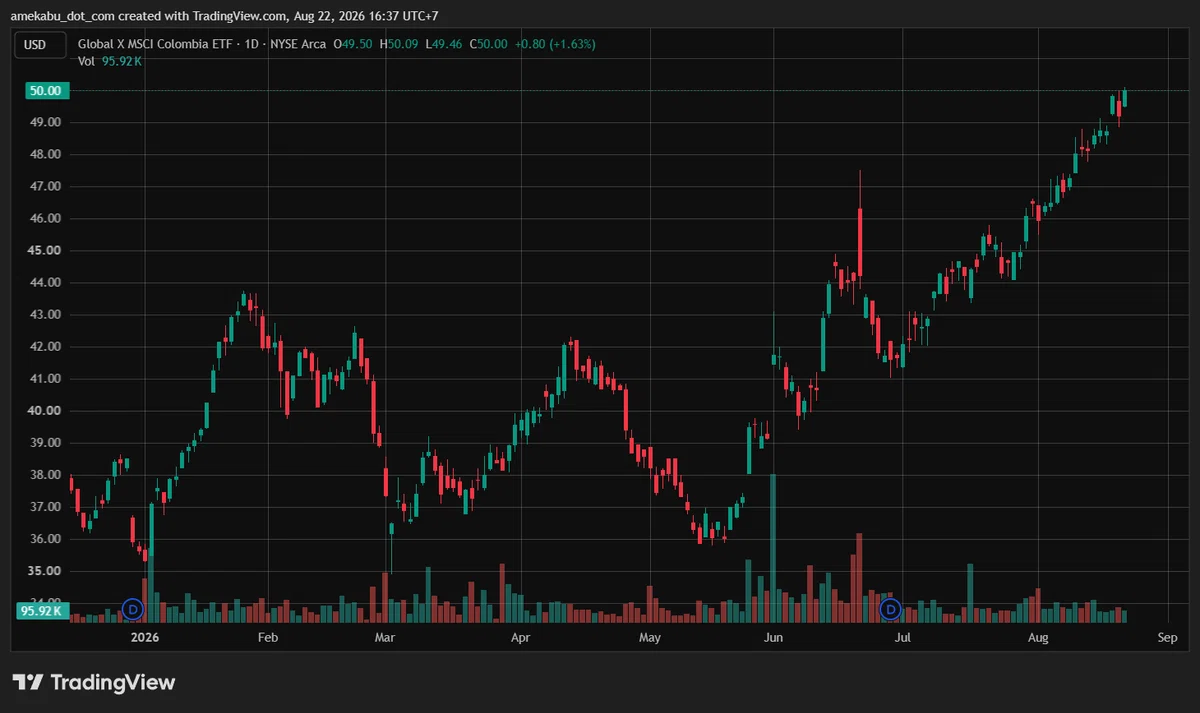The height and width of the screenshot is (713, 1200).
Task: Click the Apr label on the time axis
Action: tap(520, 637)
